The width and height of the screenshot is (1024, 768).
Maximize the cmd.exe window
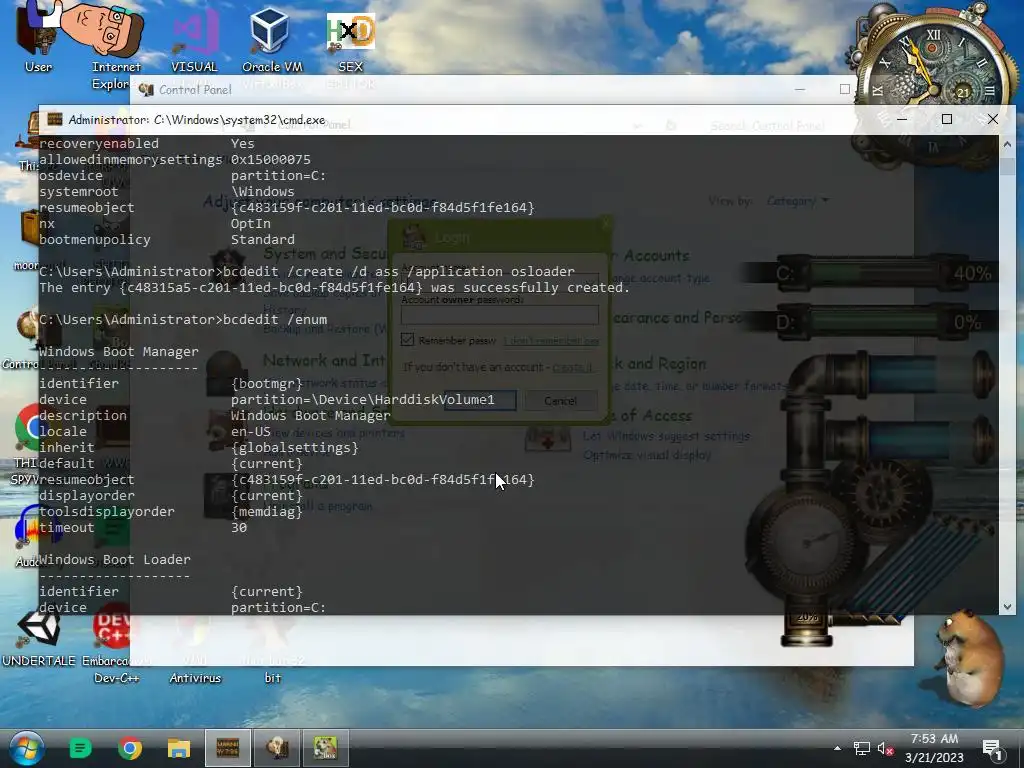coord(946,119)
